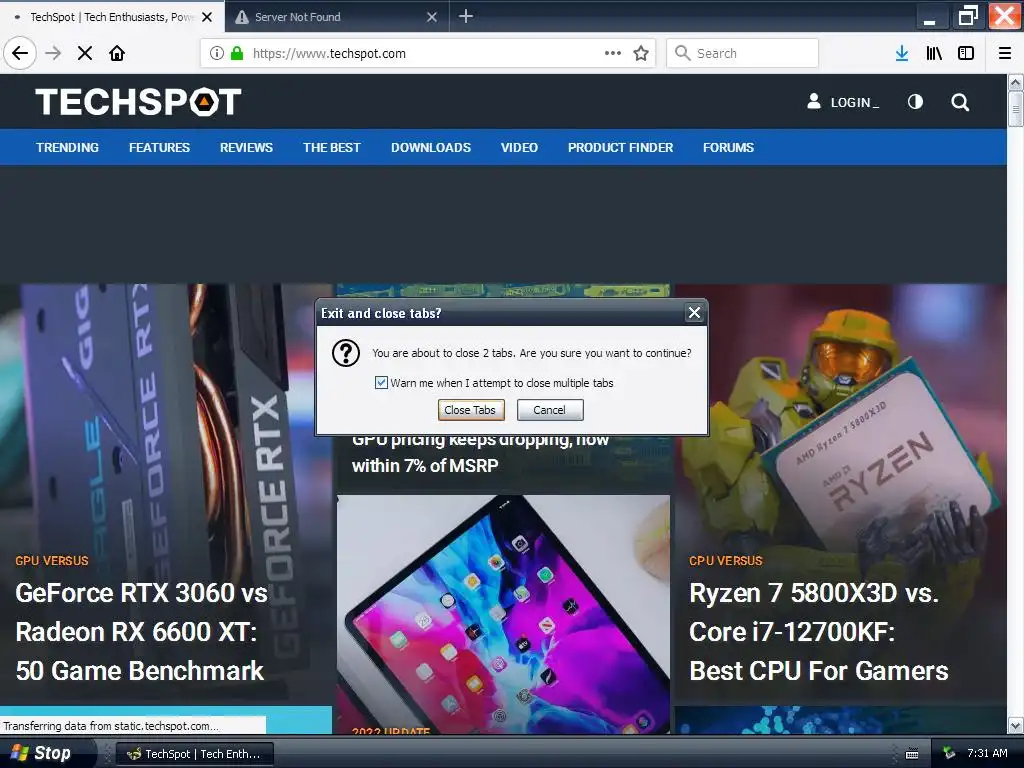Click the vertical scrollbar thumb

click(1015, 109)
